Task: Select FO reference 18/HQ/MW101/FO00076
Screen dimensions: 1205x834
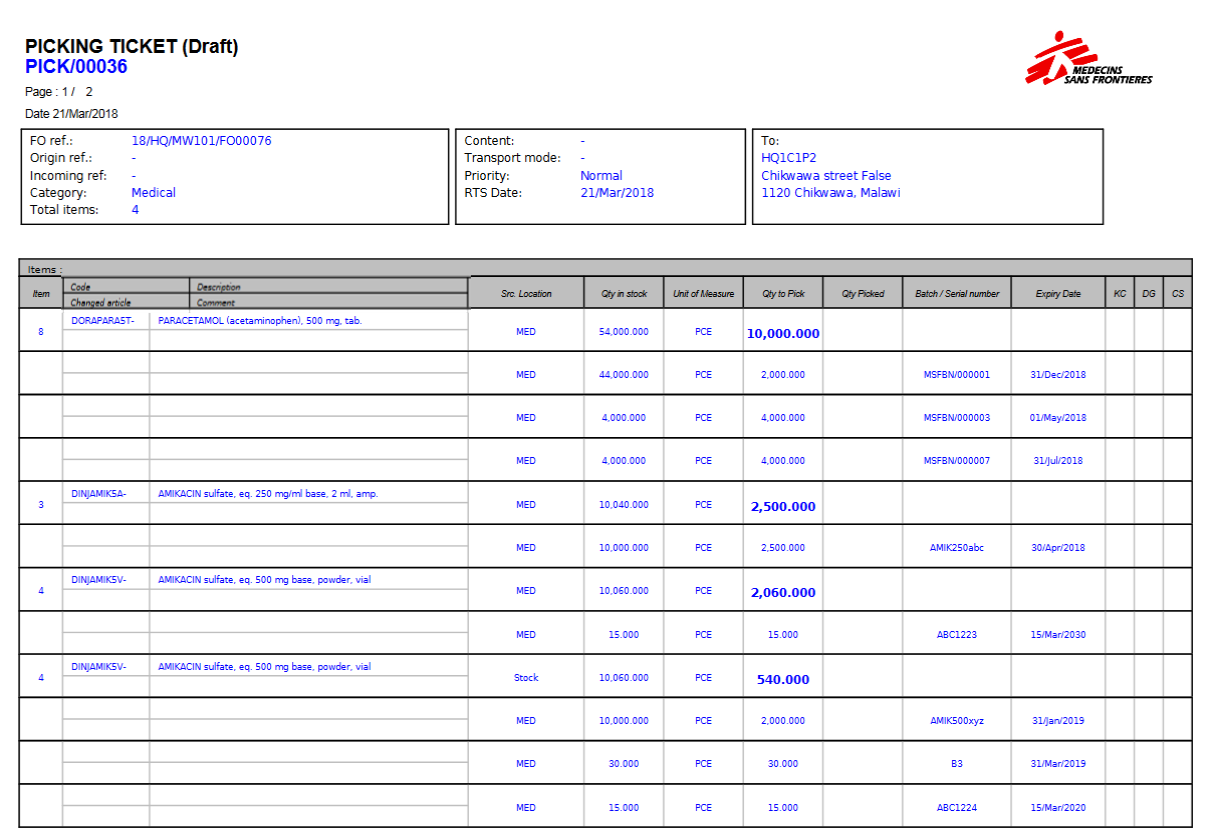Action: click(x=201, y=141)
